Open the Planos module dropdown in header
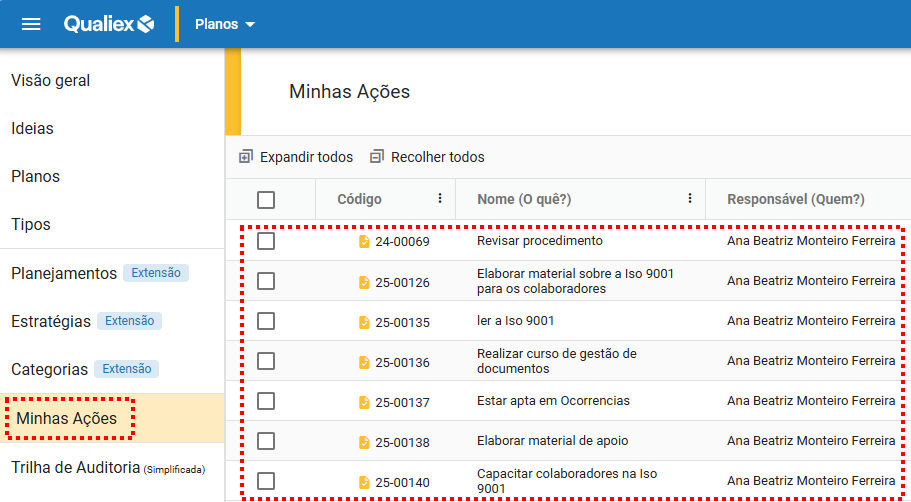 tap(225, 24)
